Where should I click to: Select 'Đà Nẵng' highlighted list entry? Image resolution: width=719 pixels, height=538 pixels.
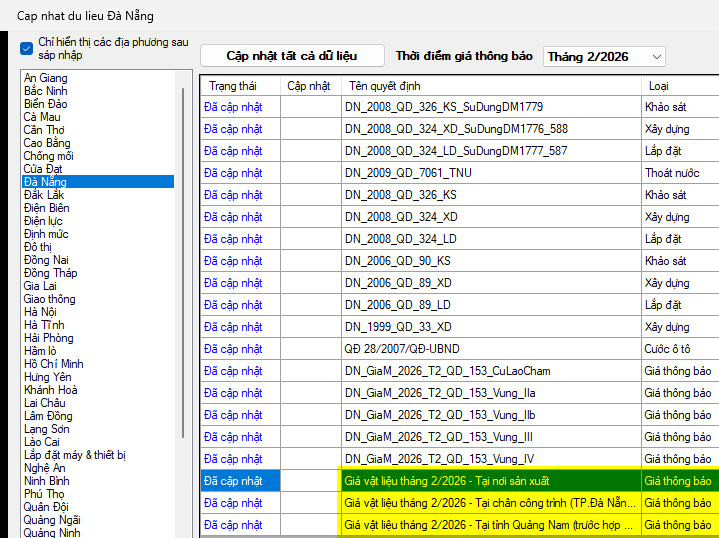pos(46,182)
